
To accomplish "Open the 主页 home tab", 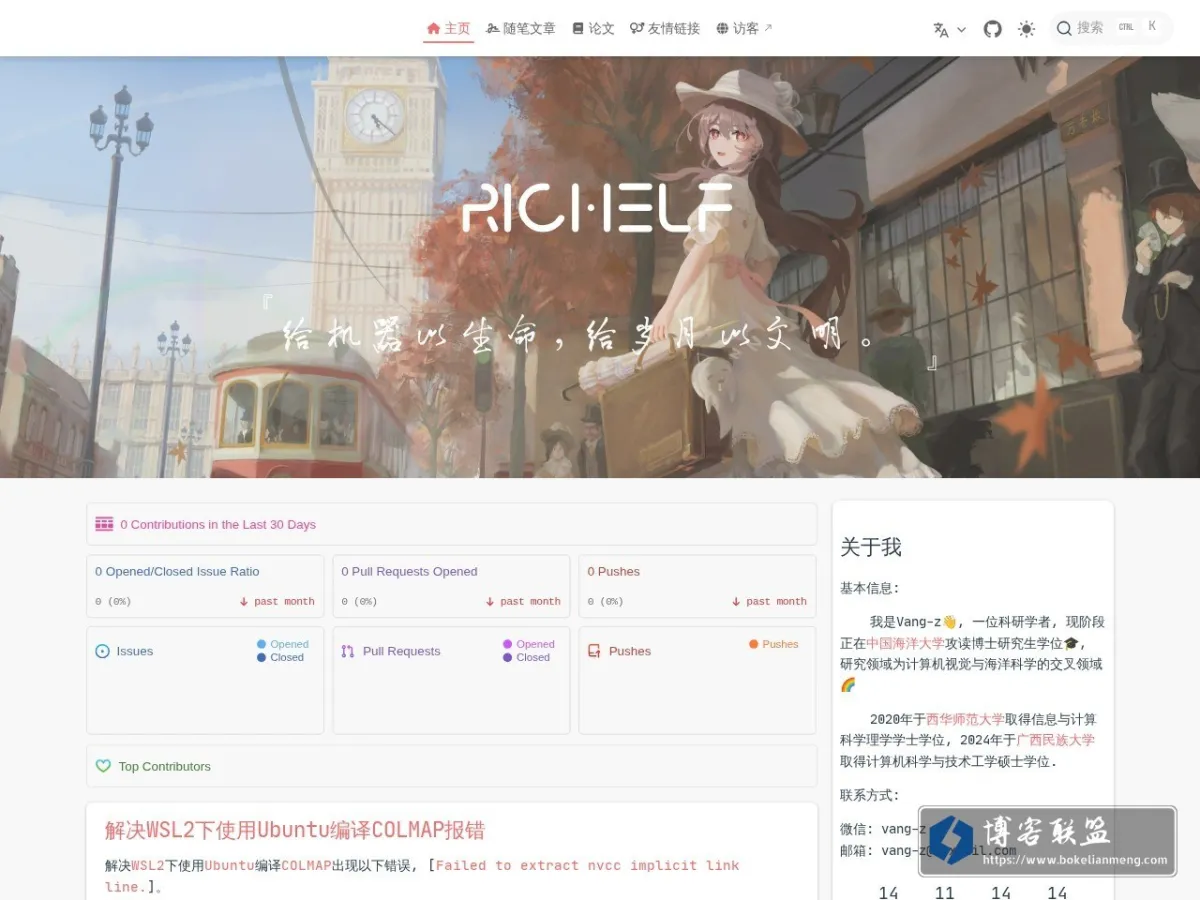I will 448,29.
